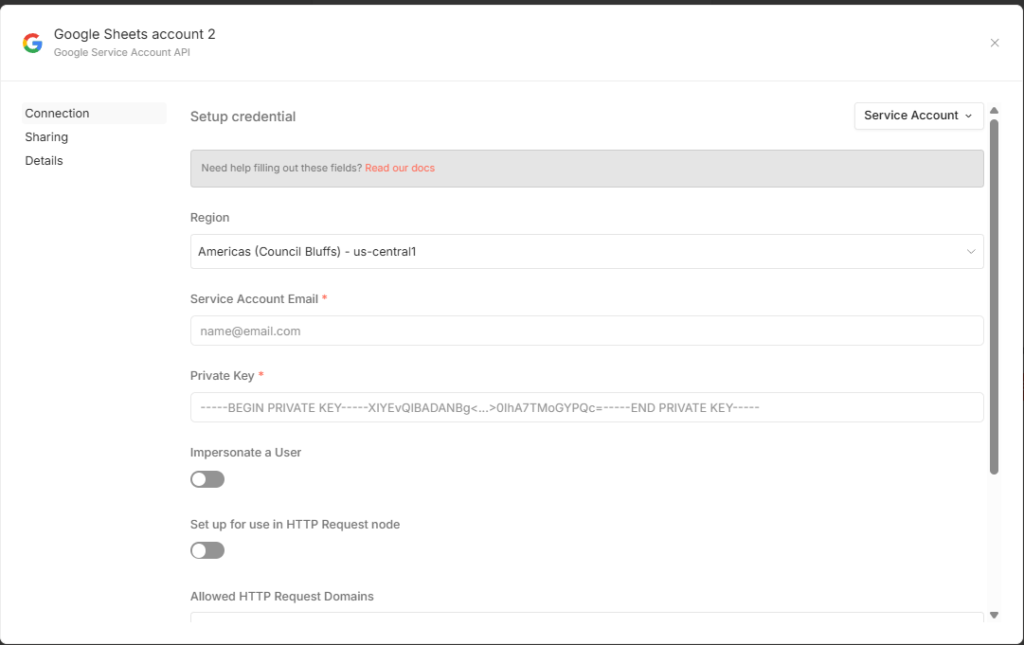Click the scrollbar up arrow
This screenshot has height=645, width=1024.
point(994,110)
